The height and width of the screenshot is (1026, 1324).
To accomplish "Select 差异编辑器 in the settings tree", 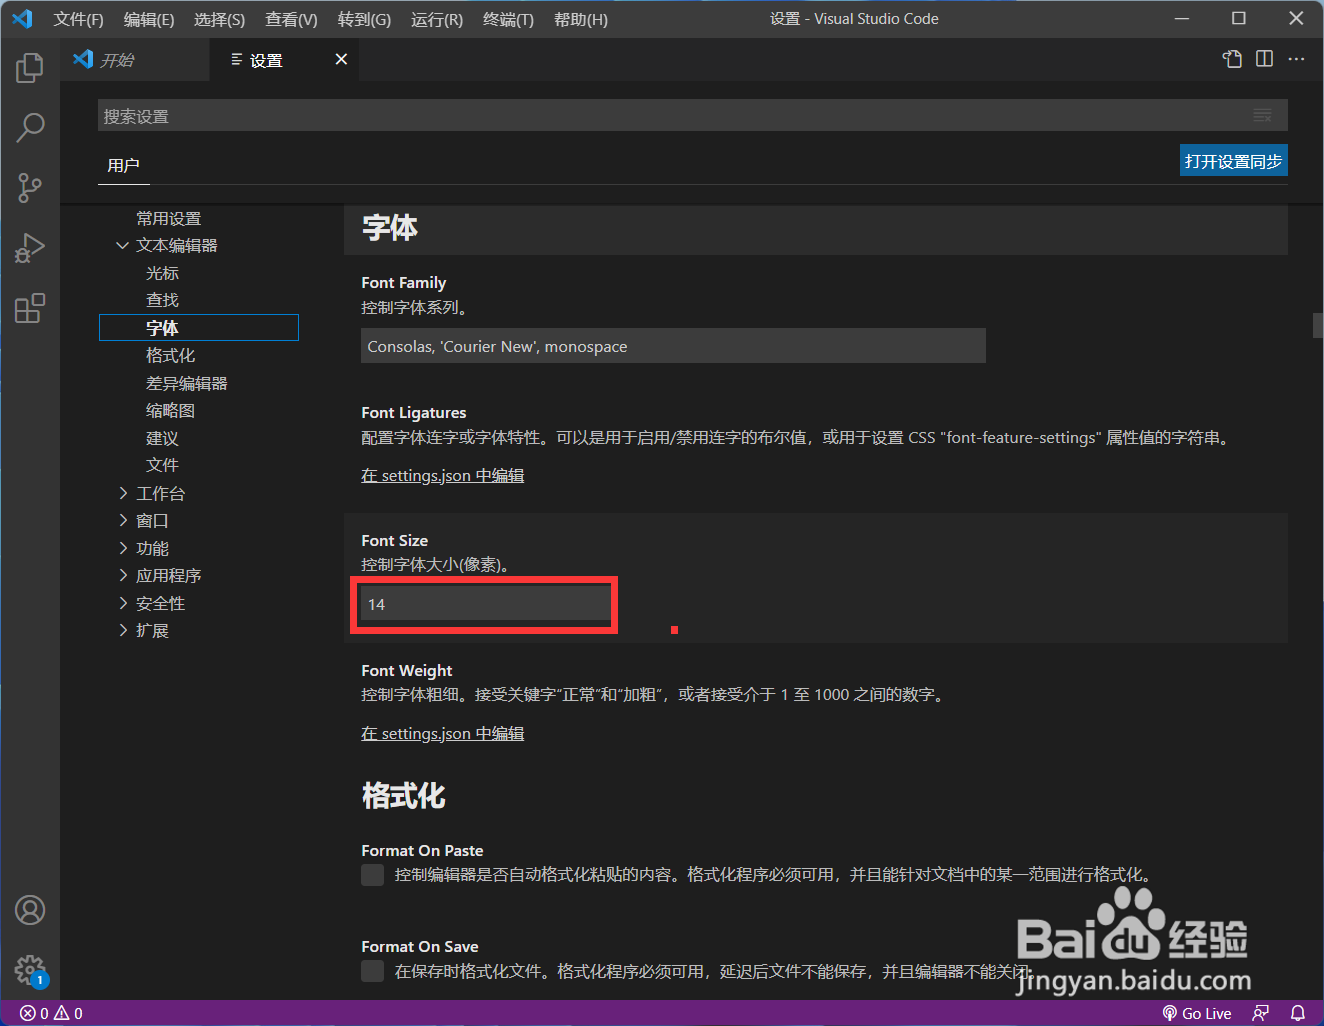I will click(186, 384).
